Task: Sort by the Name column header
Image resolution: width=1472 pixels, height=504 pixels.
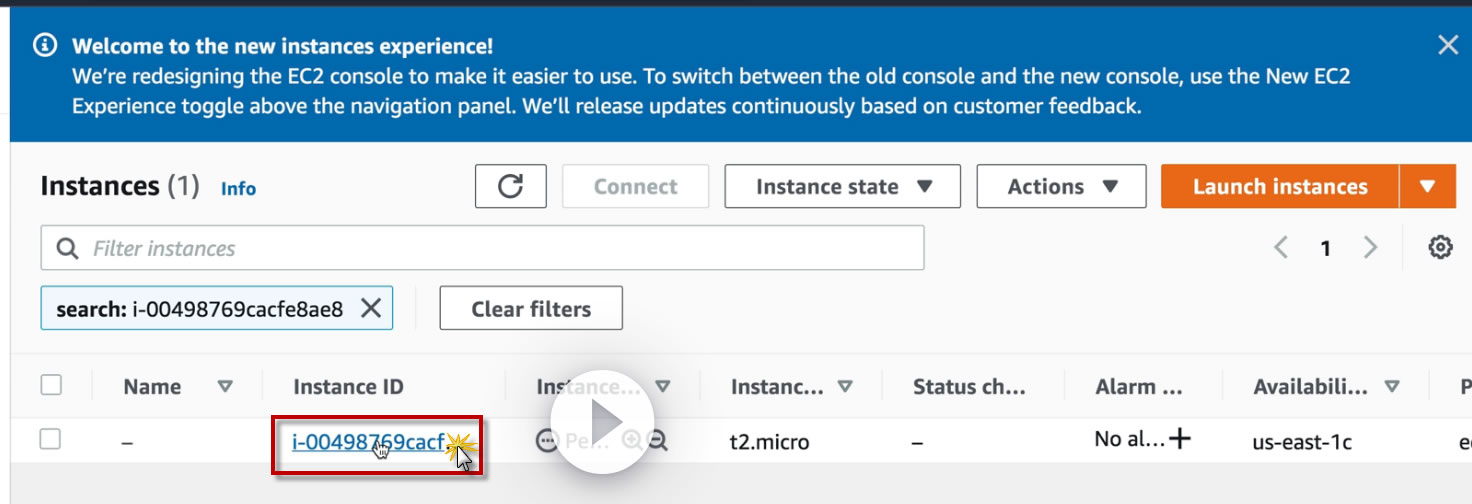Action: point(153,387)
